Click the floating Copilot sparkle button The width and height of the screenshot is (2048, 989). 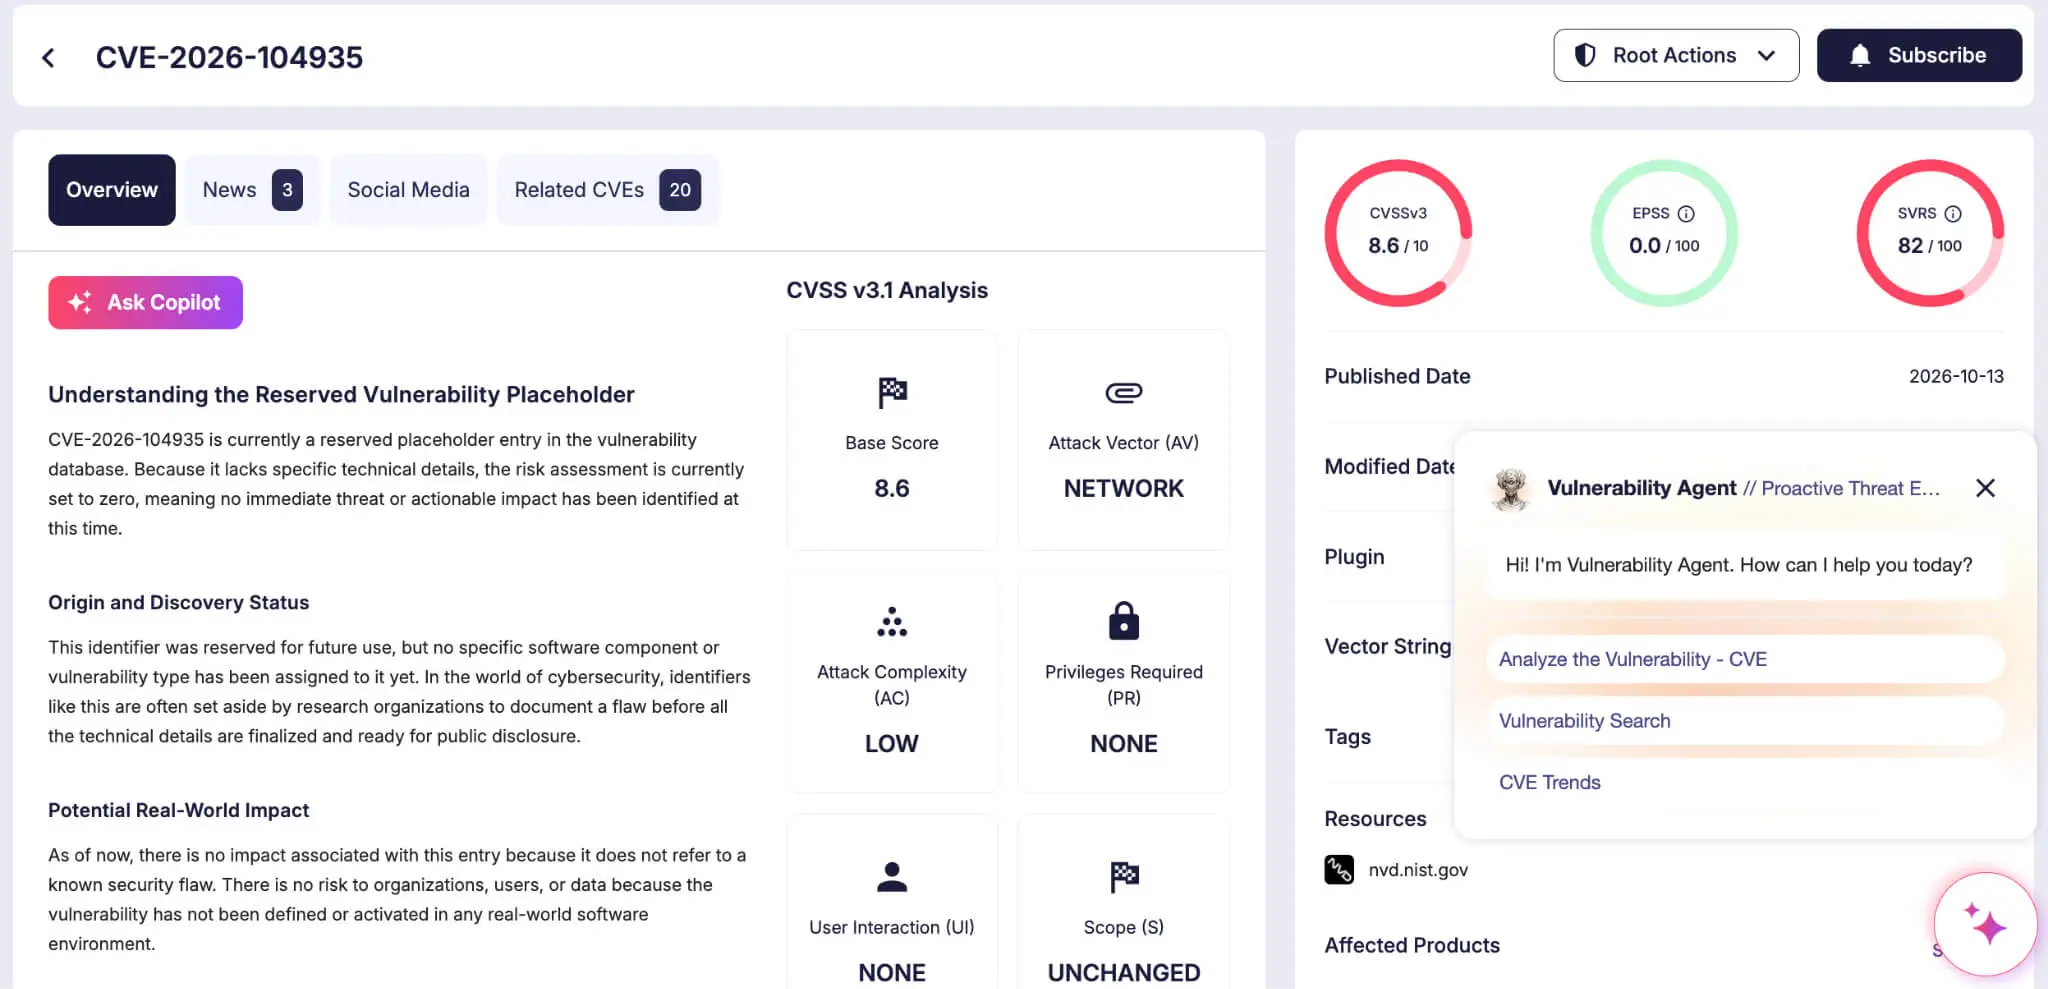(x=1985, y=925)
